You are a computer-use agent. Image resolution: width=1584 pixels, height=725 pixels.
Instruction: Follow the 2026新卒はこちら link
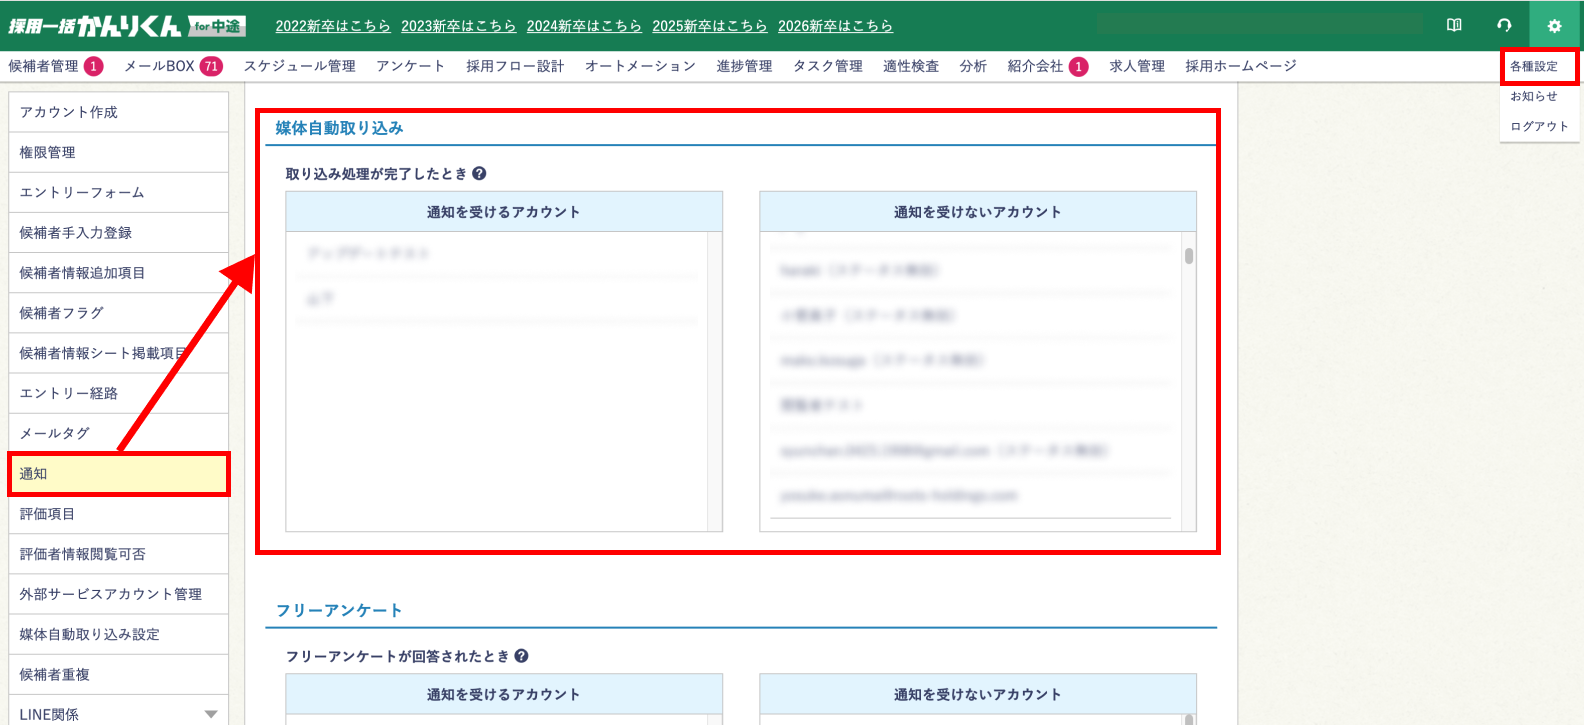835,26
